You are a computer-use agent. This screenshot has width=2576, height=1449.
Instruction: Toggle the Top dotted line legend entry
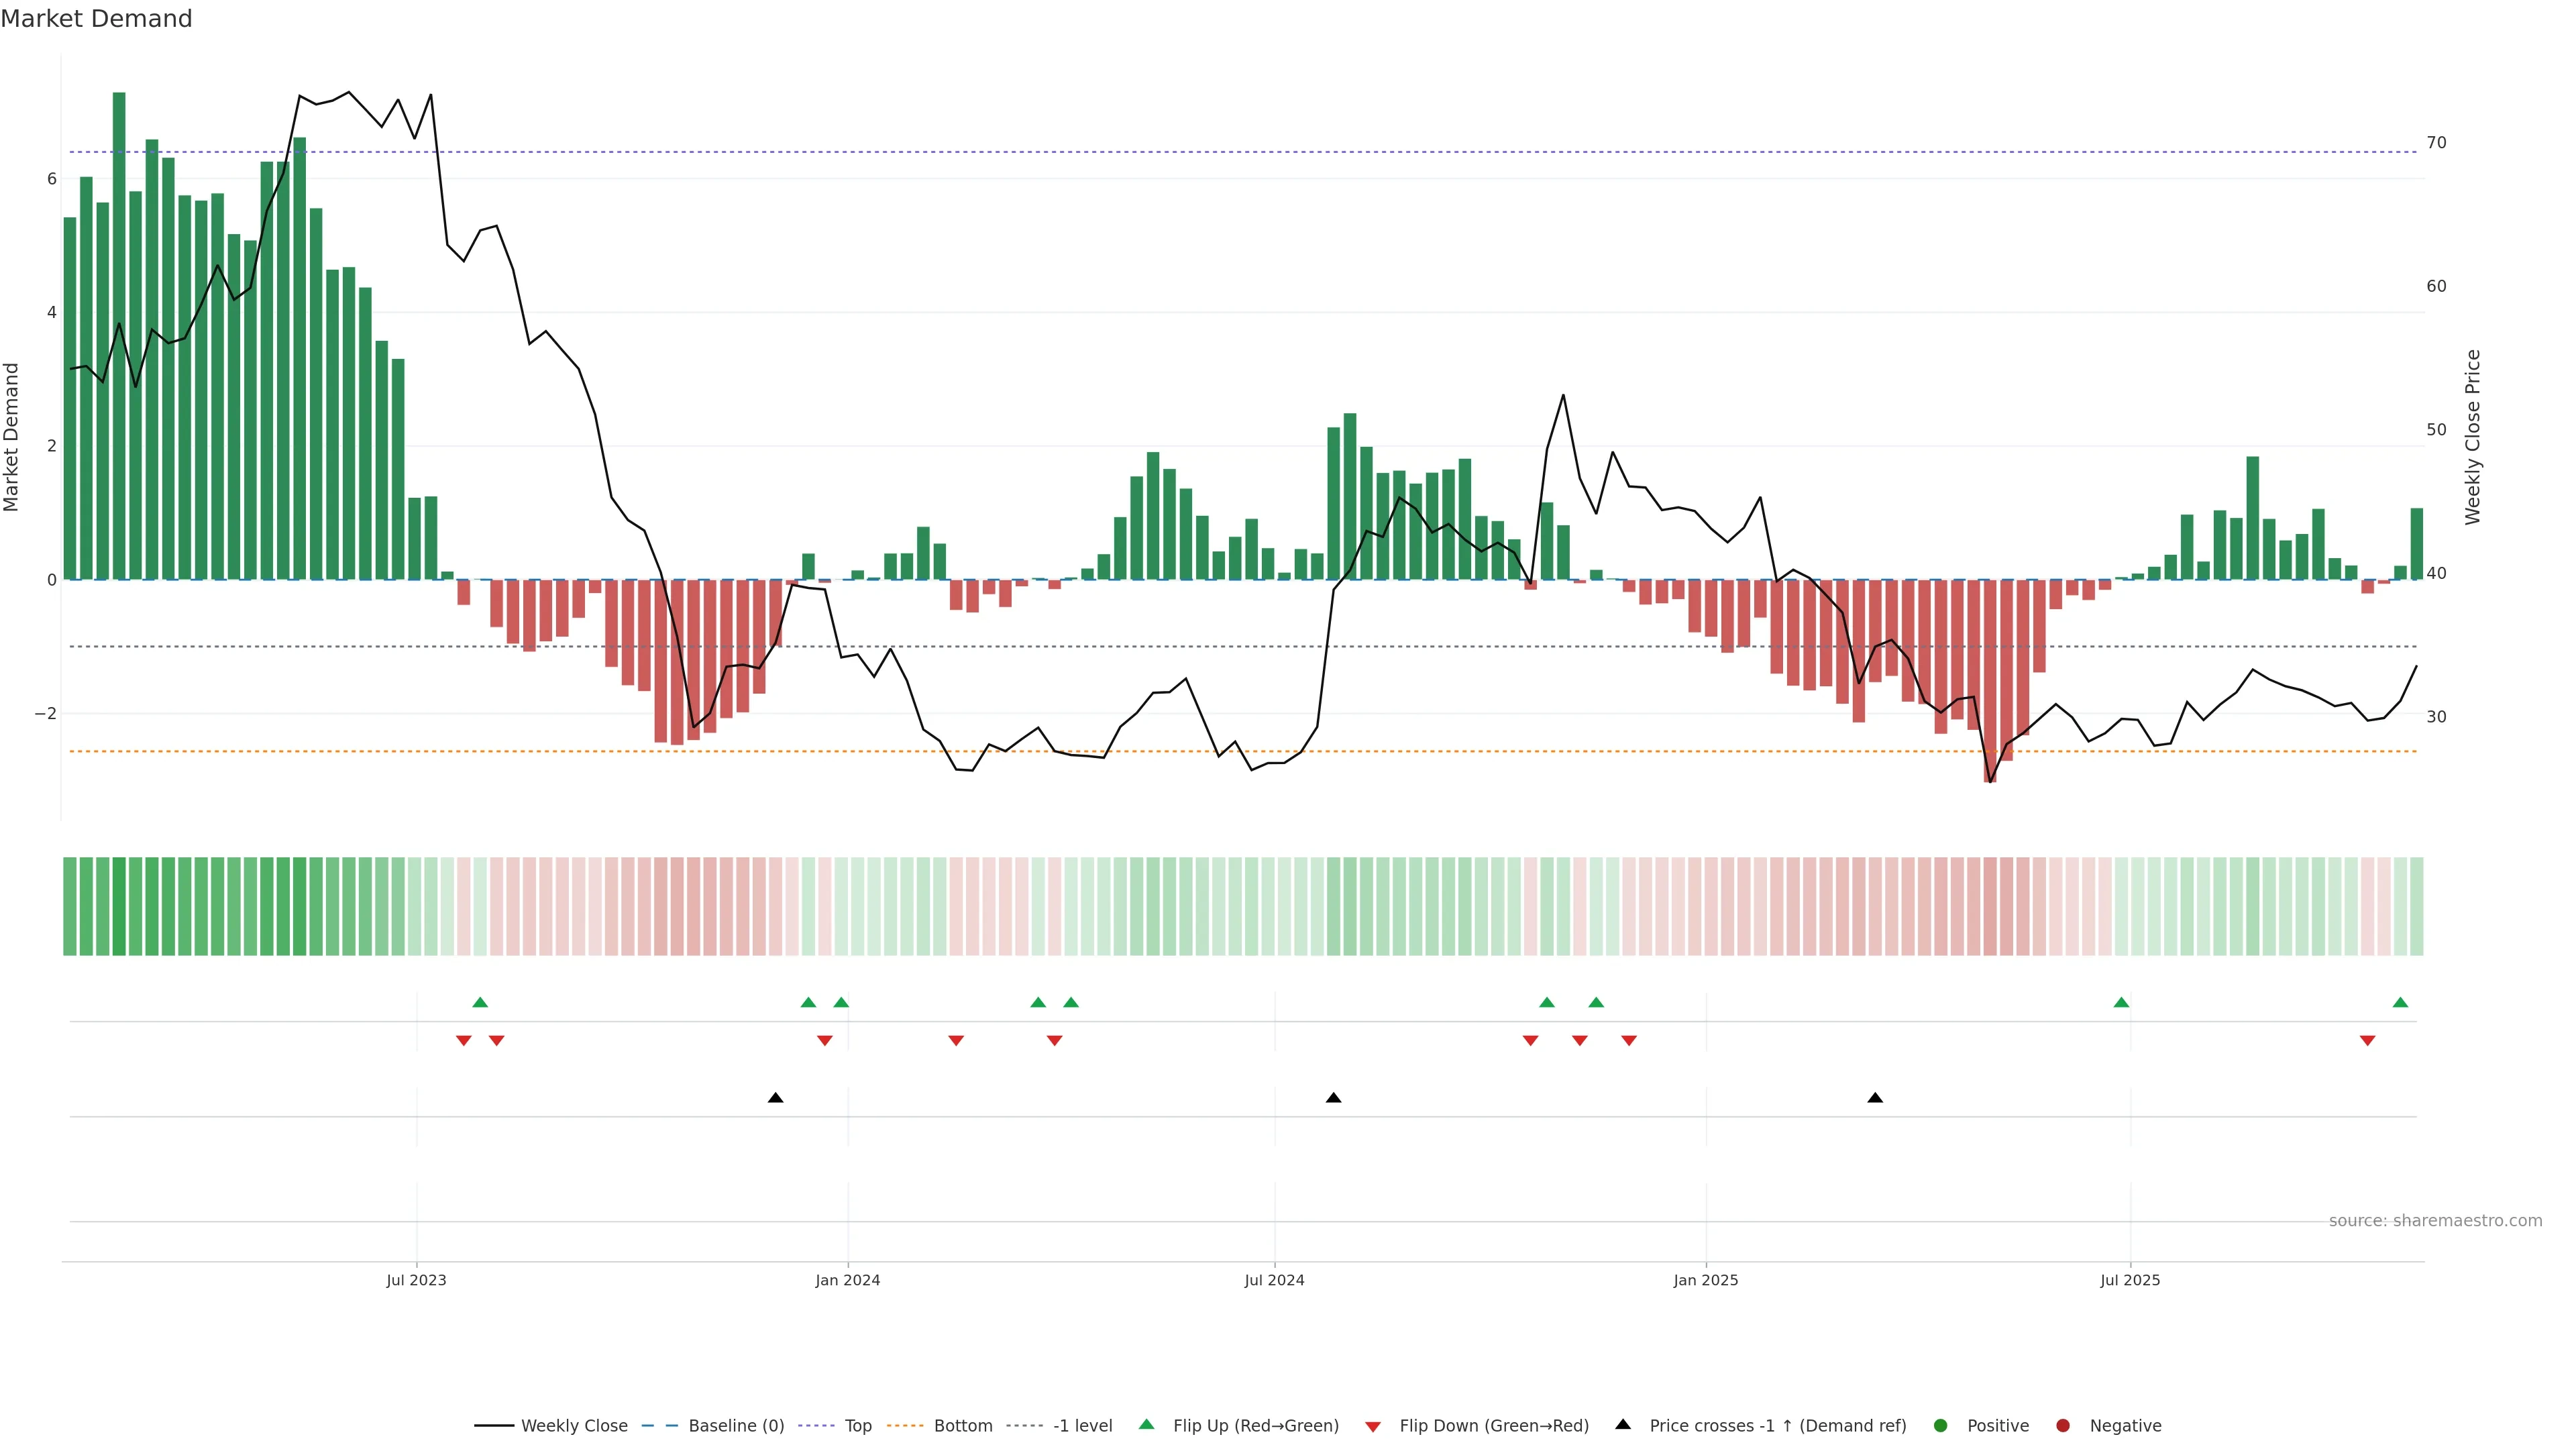[x=857, y=1425]
